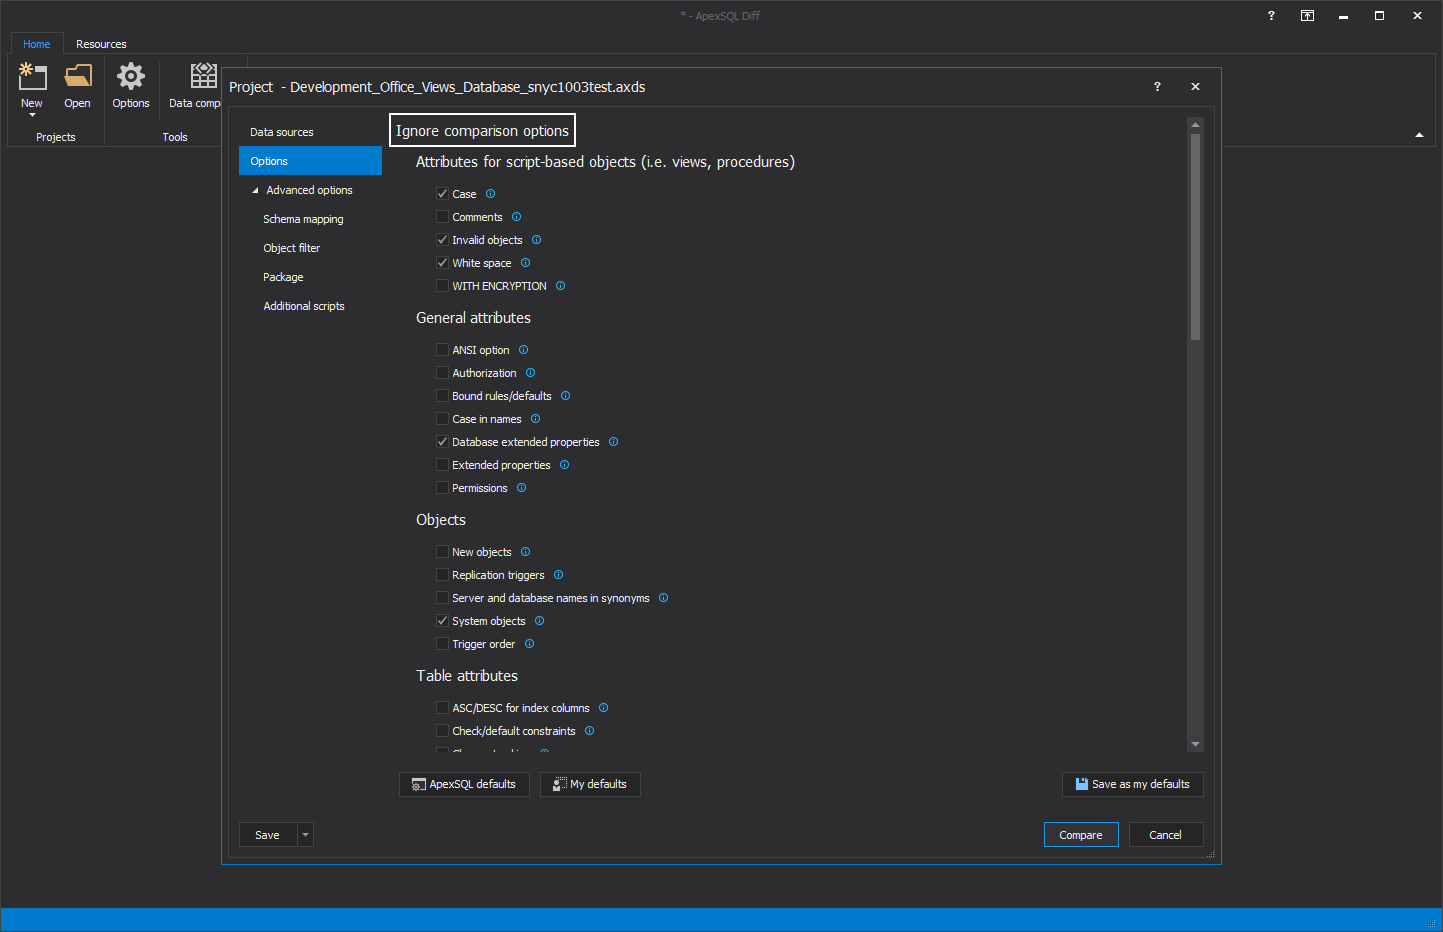Open the Save button dropdown arrow

tap(306, 835)
